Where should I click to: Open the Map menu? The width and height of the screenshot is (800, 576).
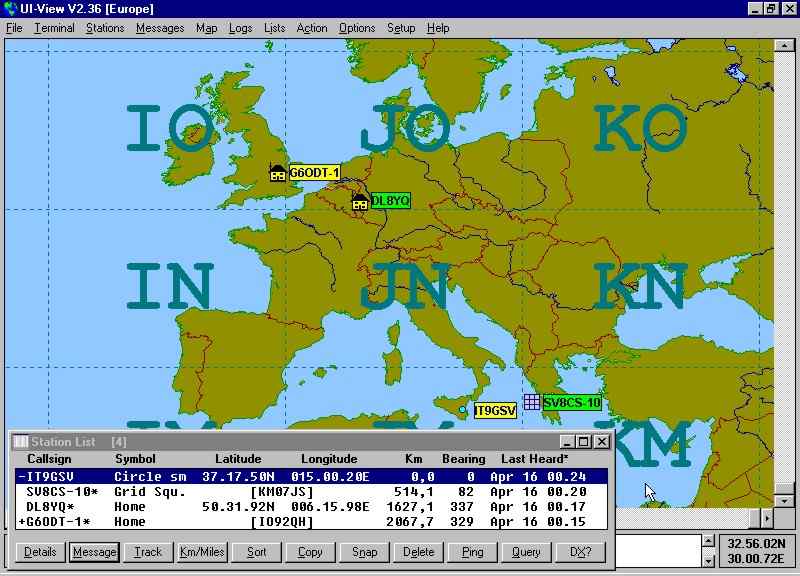tap(207, 28)
